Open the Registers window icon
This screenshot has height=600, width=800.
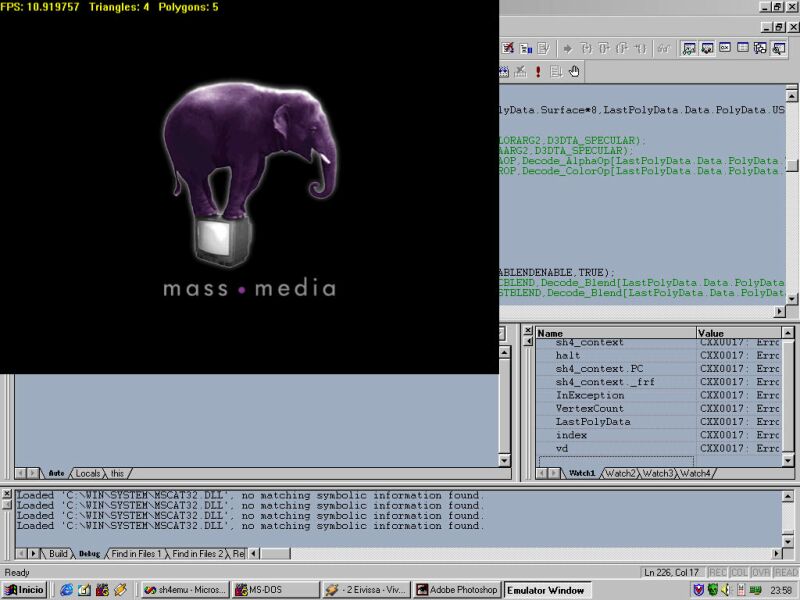(x=725, y=48)
